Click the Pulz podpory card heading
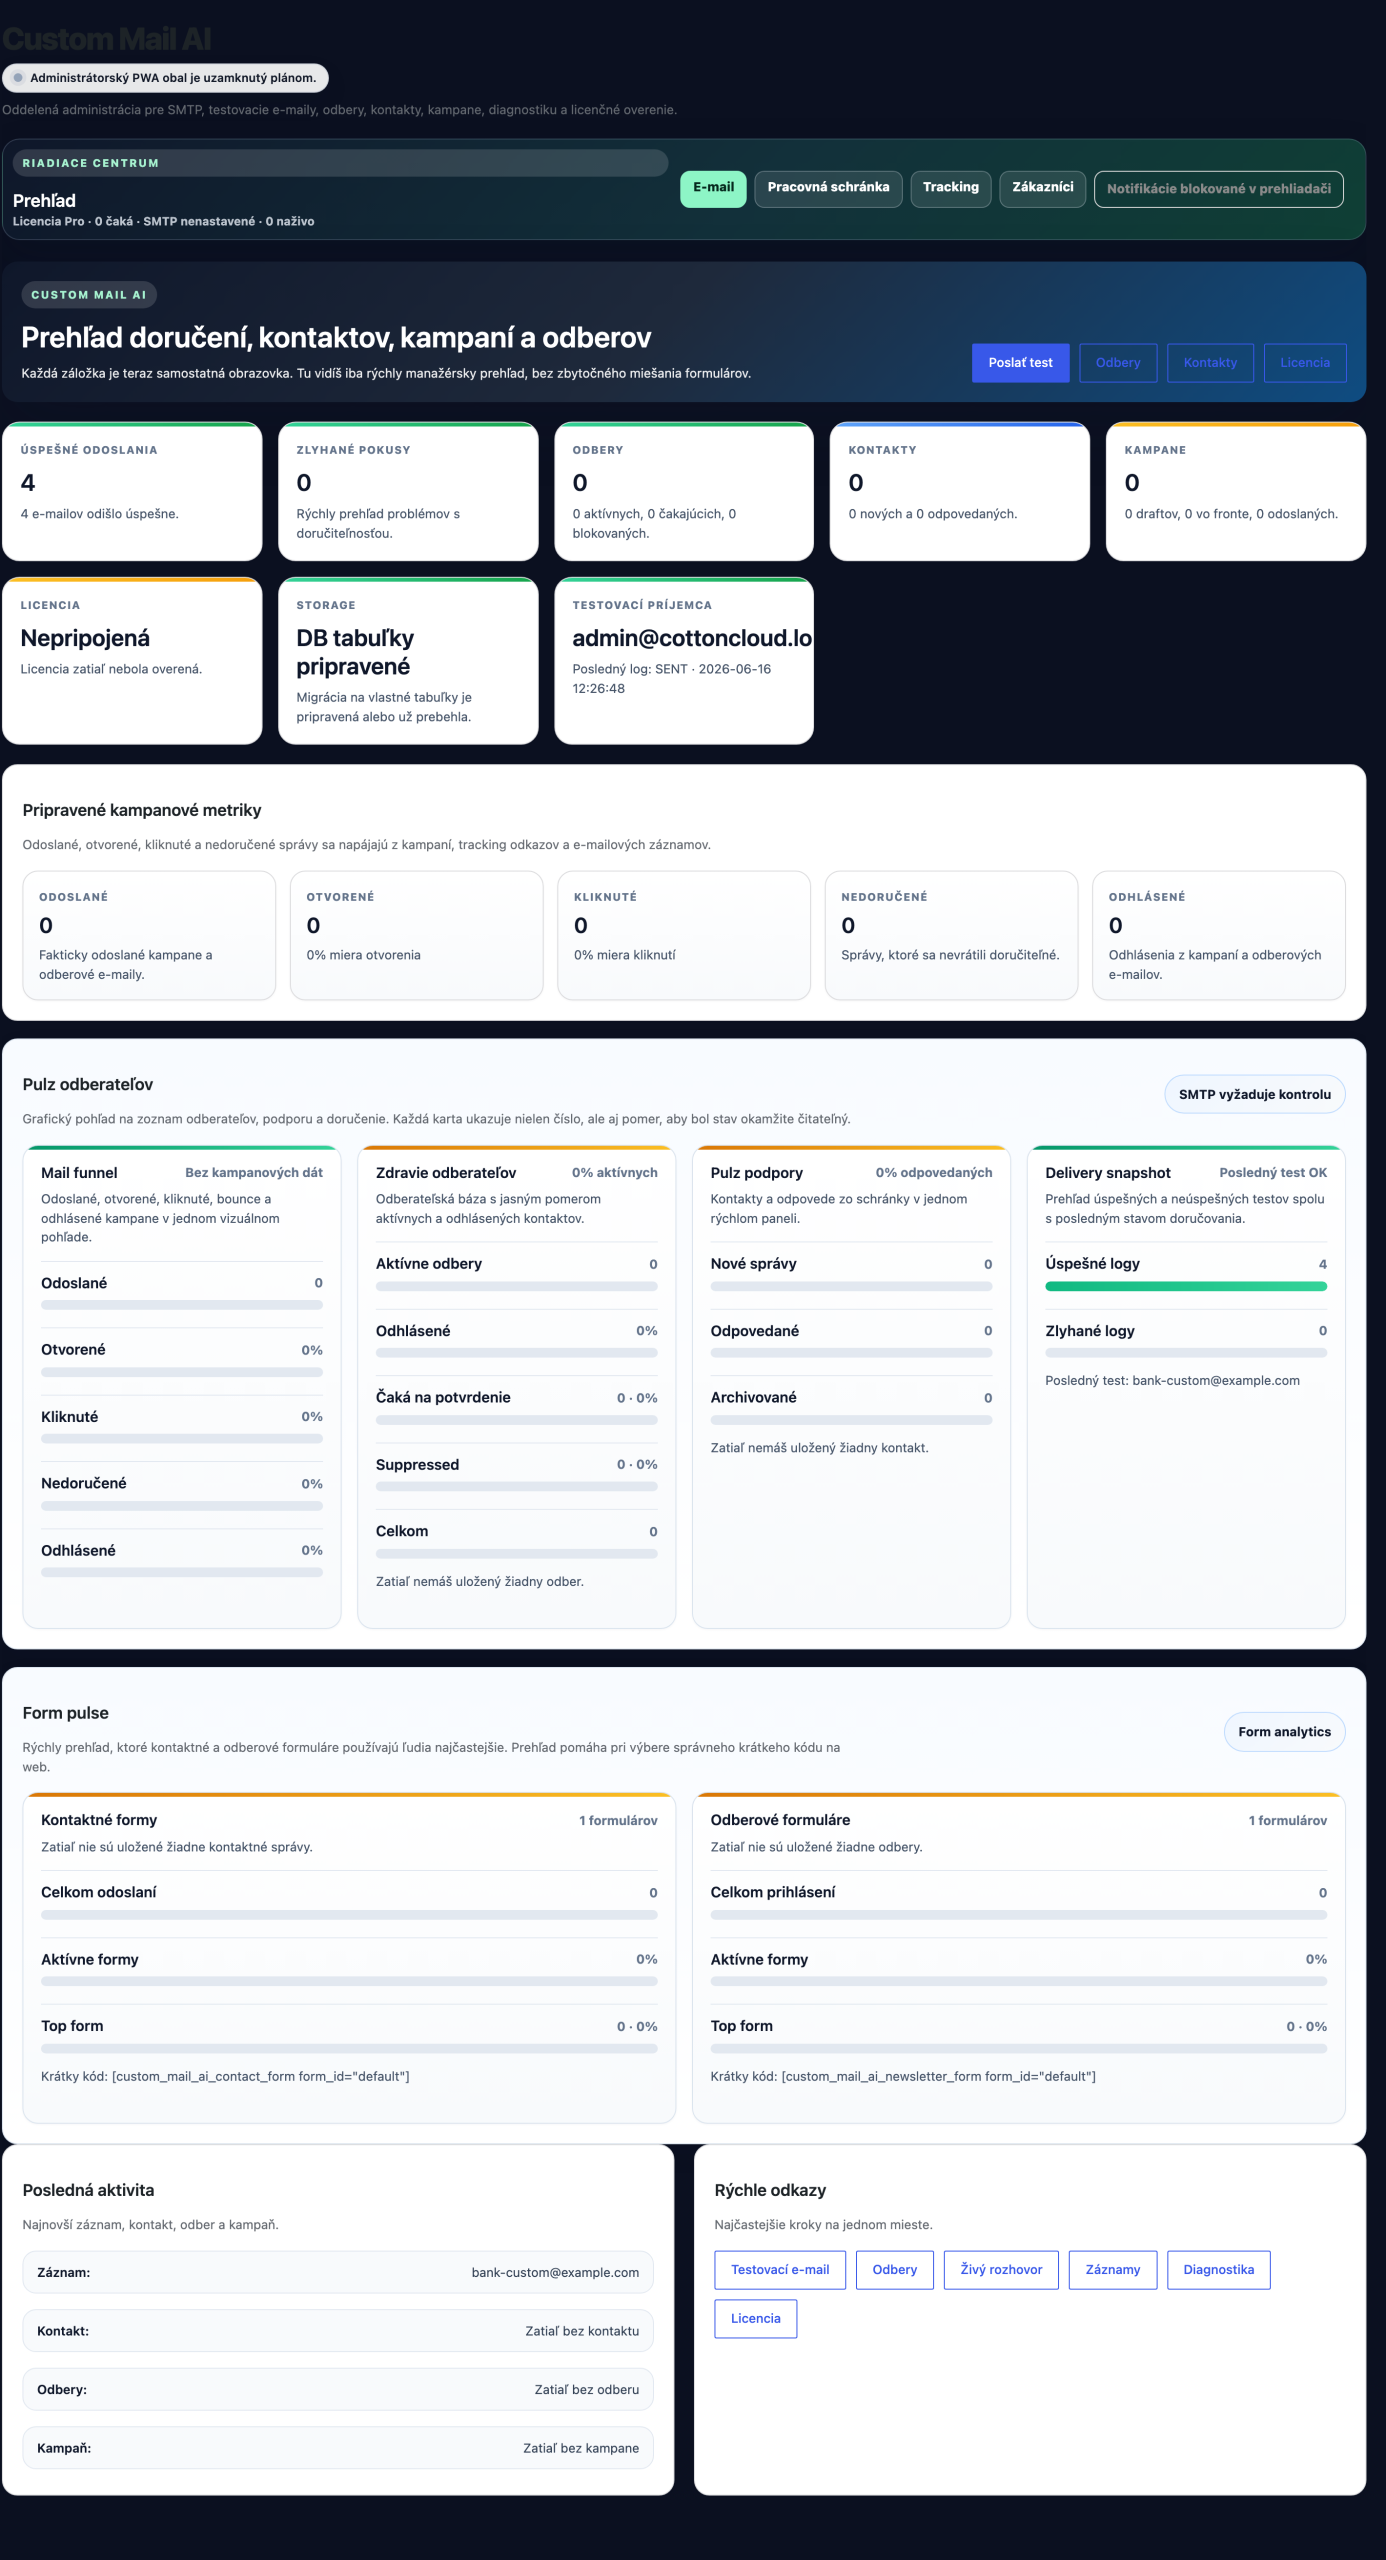Viewport: 1386px width, 2560px height. [757, 1173]
